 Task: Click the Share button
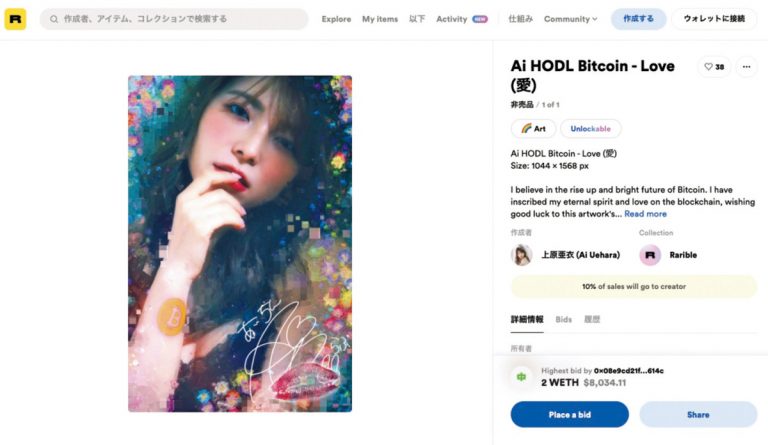pyautogui.click(x=698, y=414)
